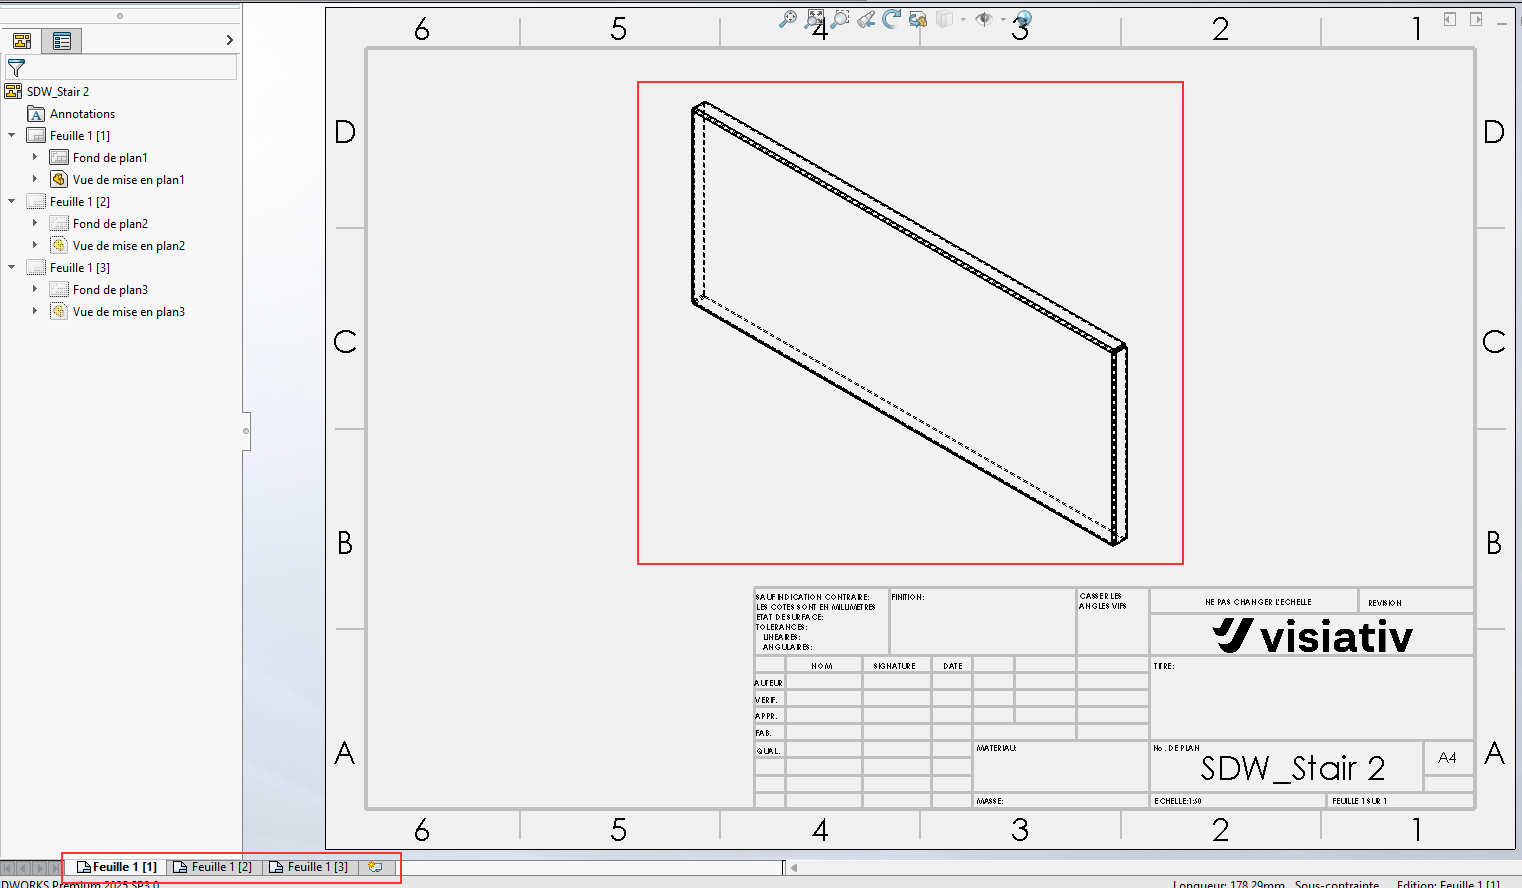The width and height of the screenshot is (1522, 888).
Task: Click the 3D Drawing View icon
Action: [918, 19]
